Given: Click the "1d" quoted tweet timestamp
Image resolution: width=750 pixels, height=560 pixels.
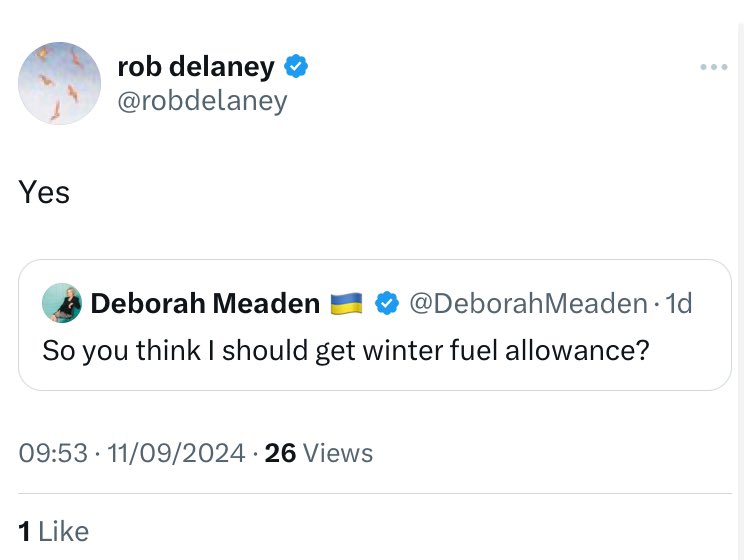Looking at the screenshot, I should pyautogui.click(x=680, y=304).
